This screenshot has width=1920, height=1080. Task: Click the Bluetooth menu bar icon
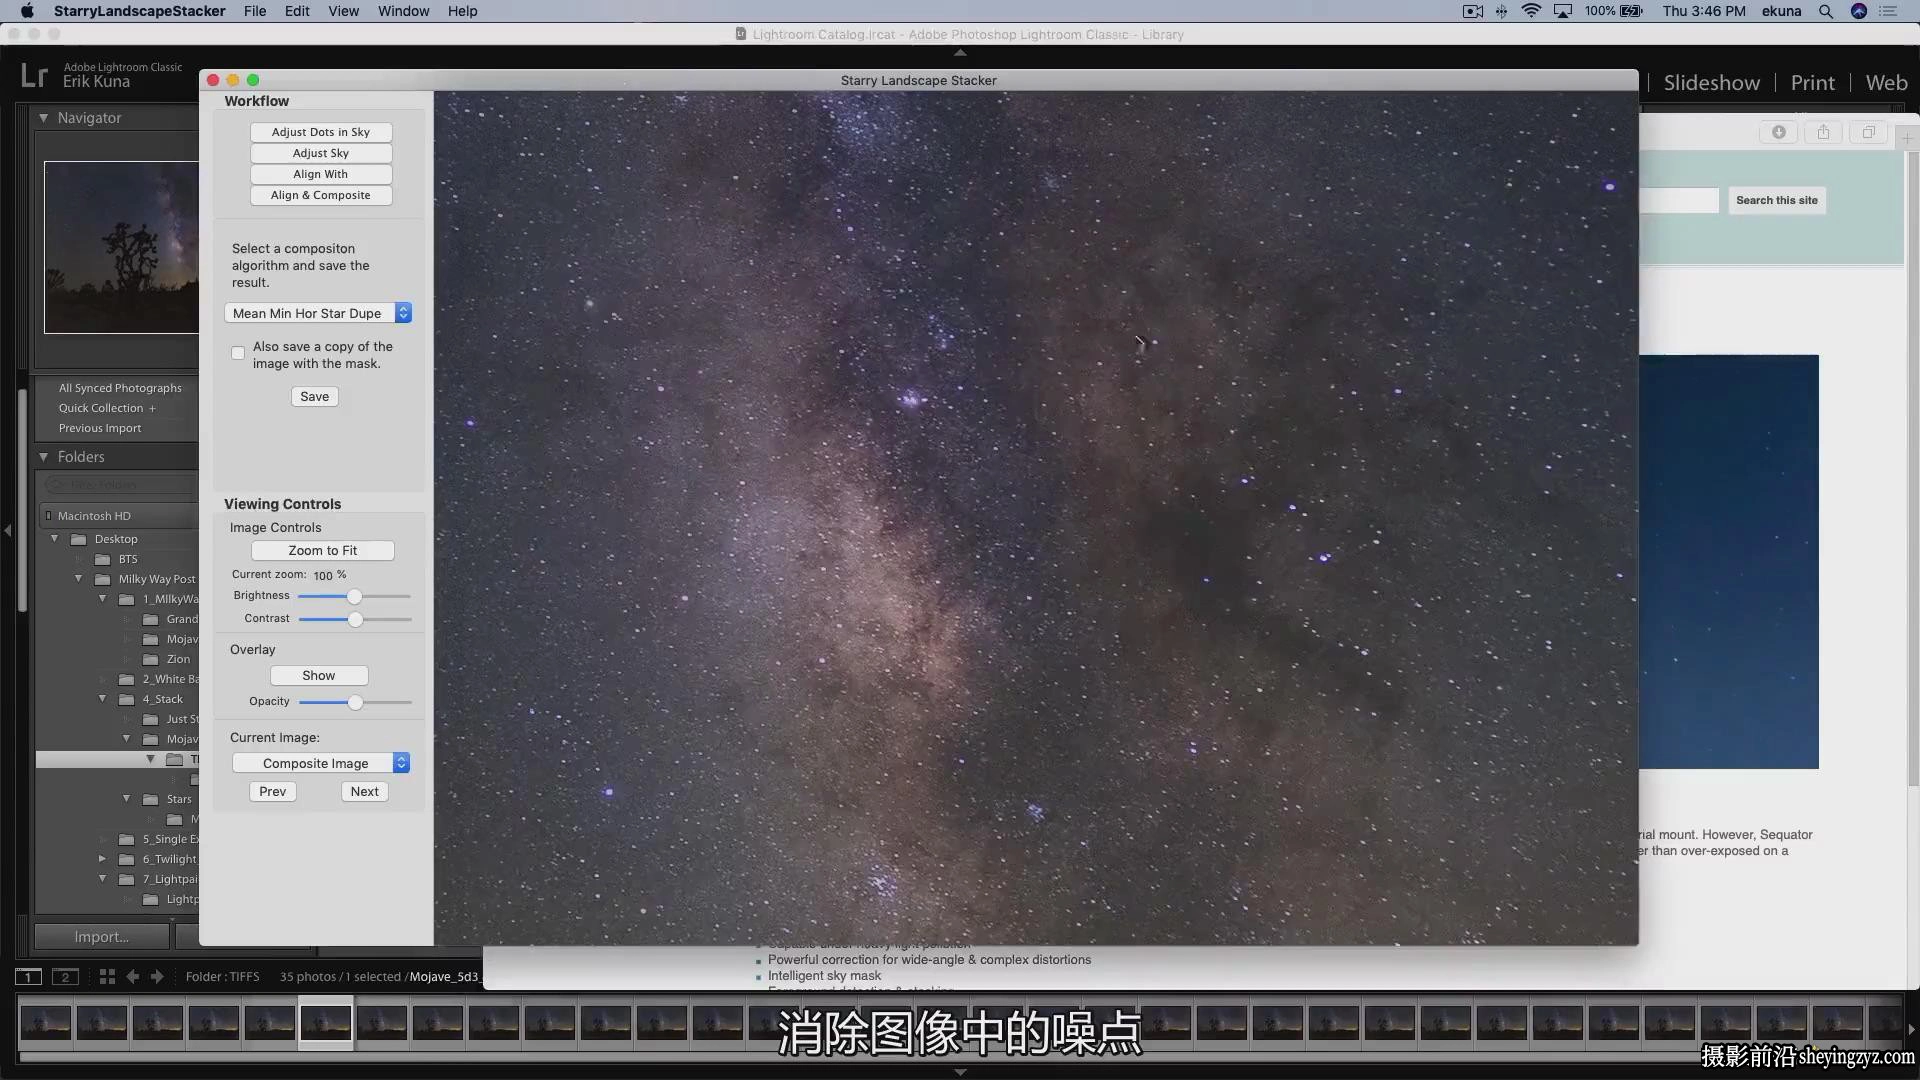(x=1501, y=11)
